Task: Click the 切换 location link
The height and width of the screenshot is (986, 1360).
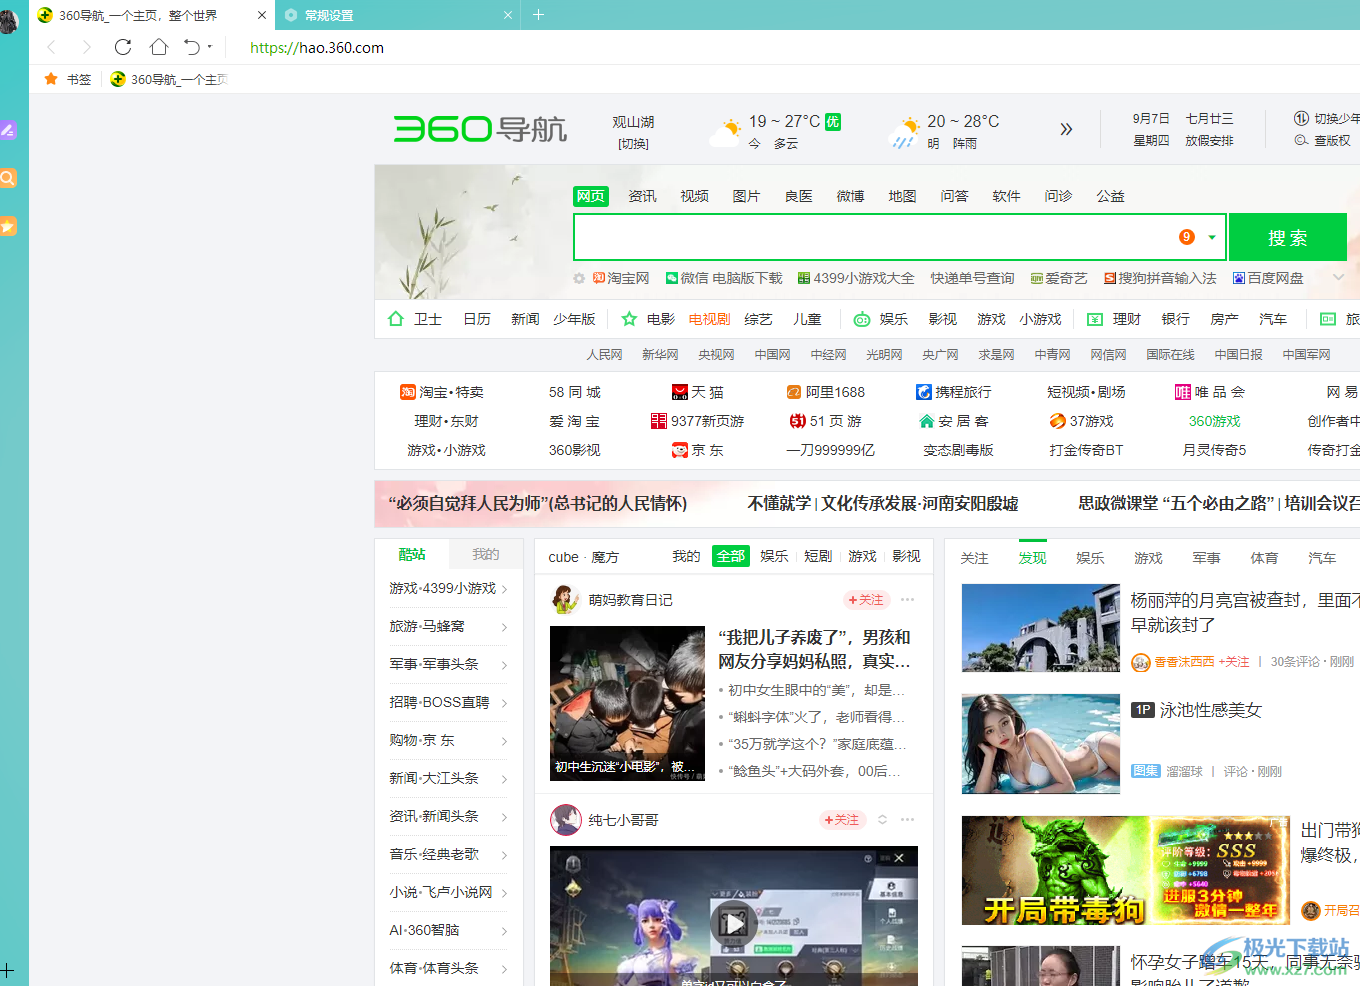Action: point(633,144)
